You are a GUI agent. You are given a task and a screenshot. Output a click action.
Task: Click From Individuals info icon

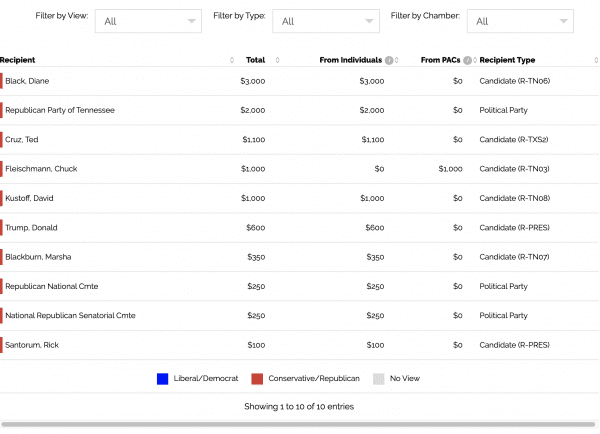389,60
